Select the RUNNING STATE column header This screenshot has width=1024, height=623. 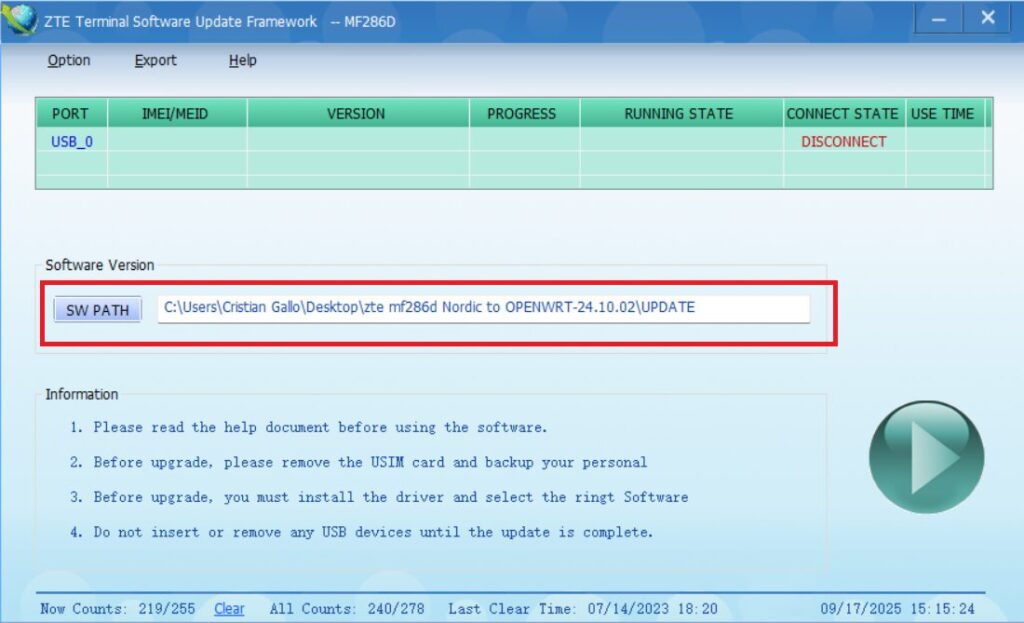679,114
